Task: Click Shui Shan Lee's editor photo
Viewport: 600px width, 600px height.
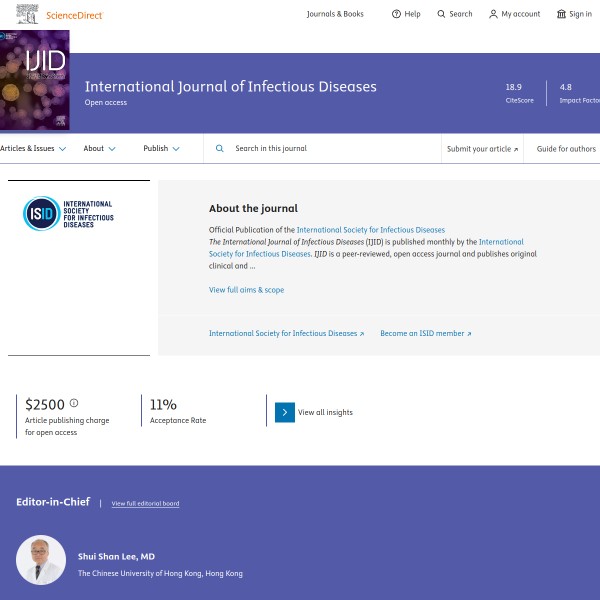Action: pos(41,561)
